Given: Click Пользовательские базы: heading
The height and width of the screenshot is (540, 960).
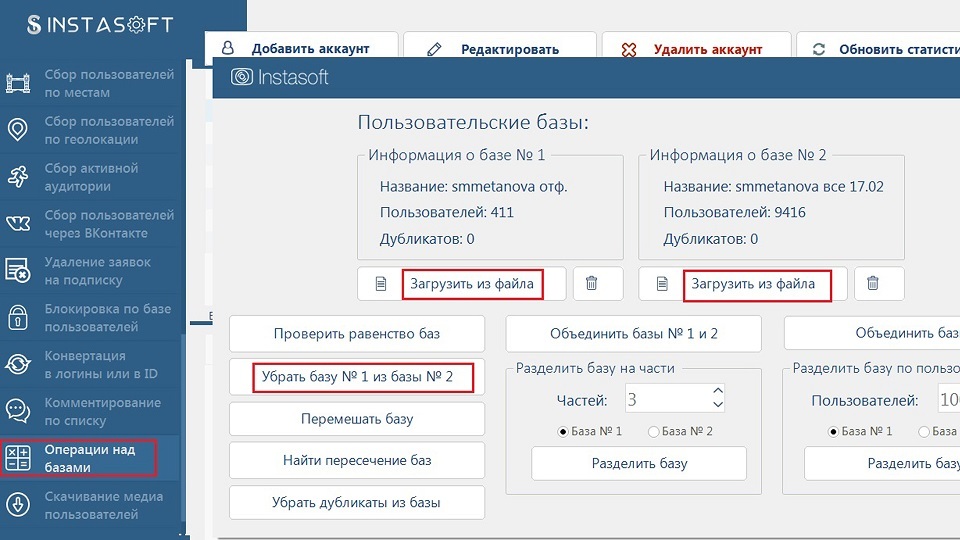Looking at the screenshot, I should click(x=473, y=122).
